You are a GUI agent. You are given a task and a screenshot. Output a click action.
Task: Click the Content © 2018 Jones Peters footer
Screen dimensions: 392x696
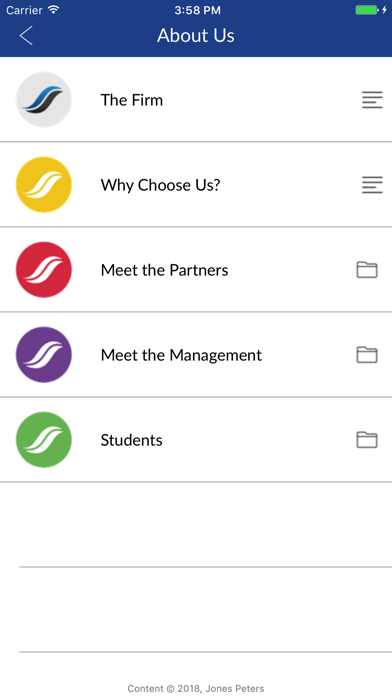point(196,688)
